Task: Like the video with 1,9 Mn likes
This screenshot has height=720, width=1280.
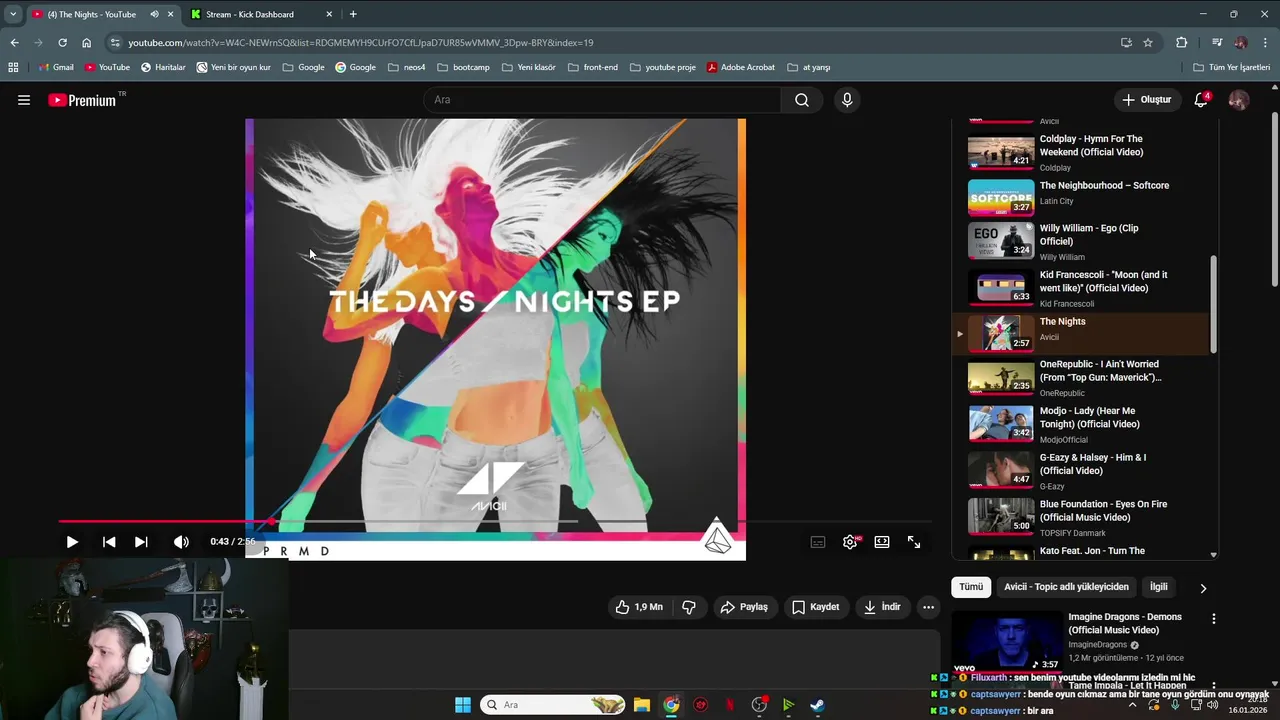Action: [x=639, y=607]
